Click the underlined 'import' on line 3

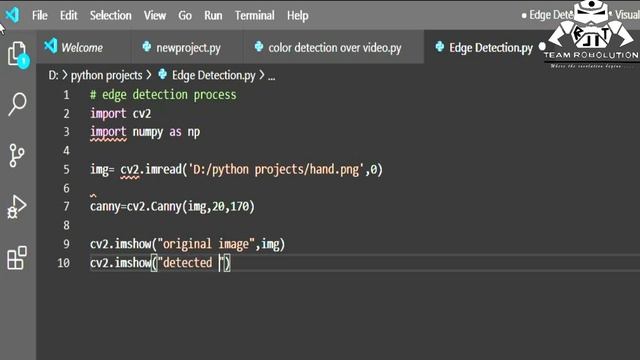[x=108, y=132]
